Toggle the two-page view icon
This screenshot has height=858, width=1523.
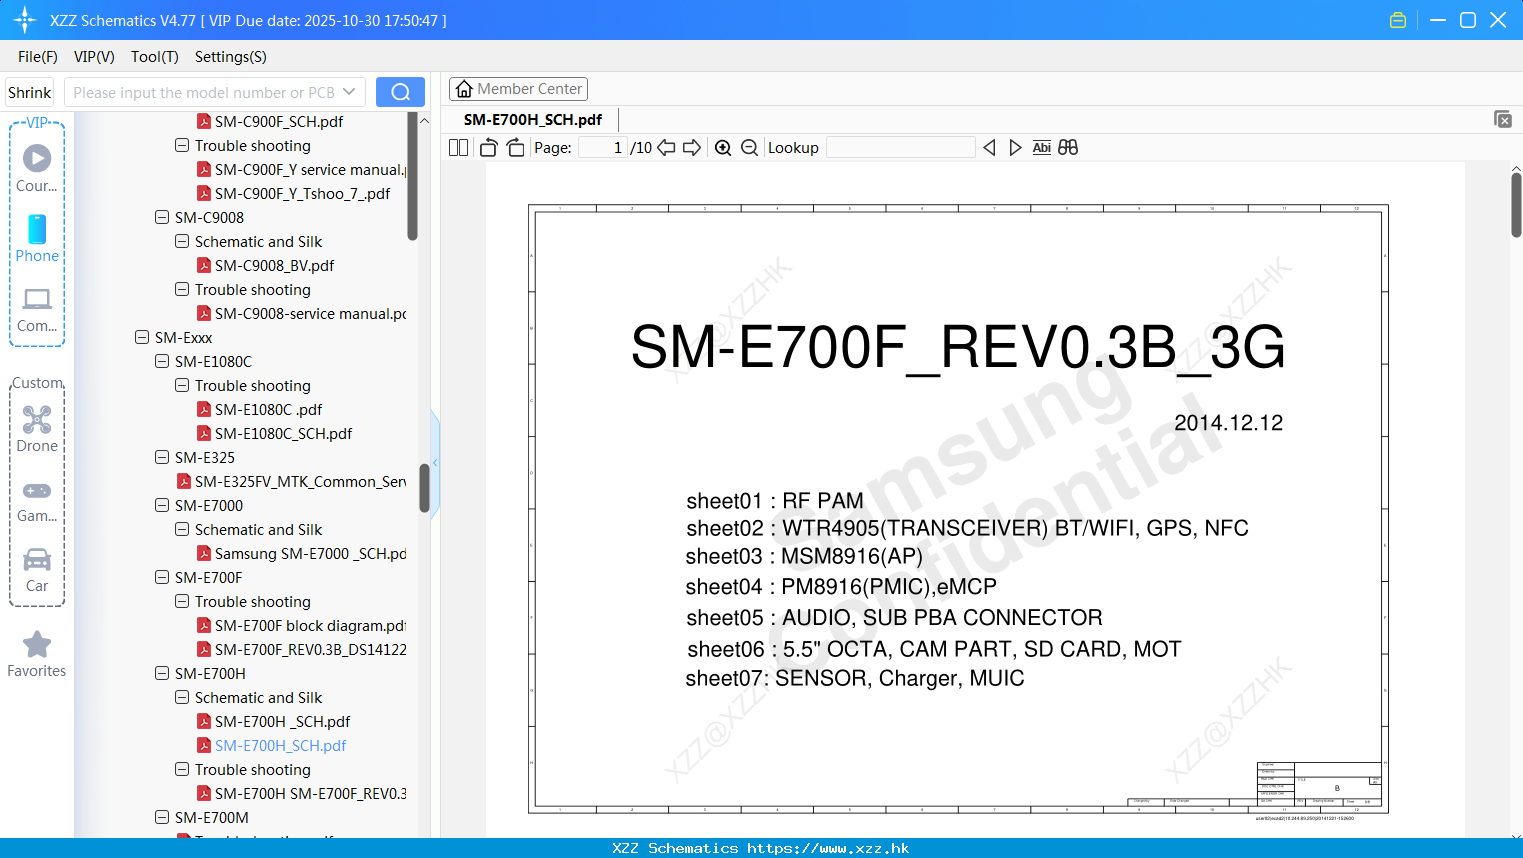(x=458, y=148)
